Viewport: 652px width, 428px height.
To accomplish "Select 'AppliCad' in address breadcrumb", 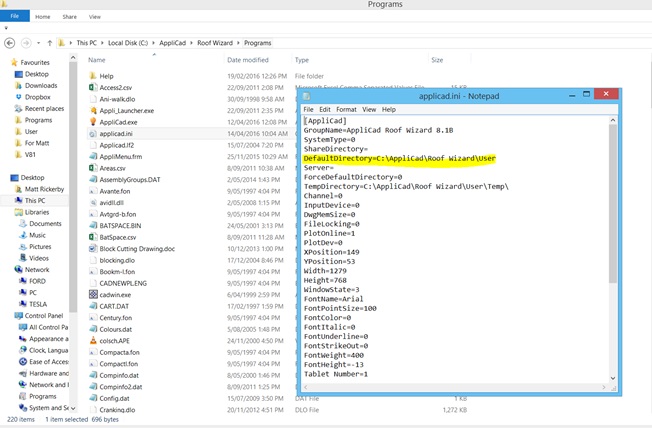I will pos(173,43).
